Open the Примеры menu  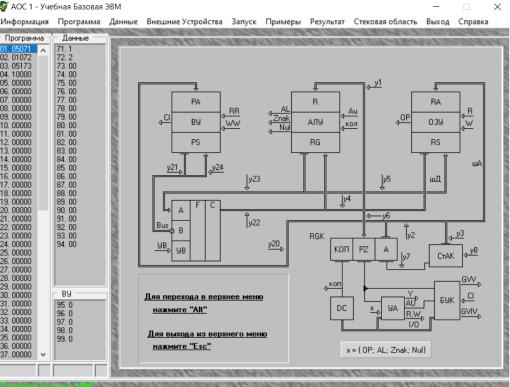click(x=283, y=22)
